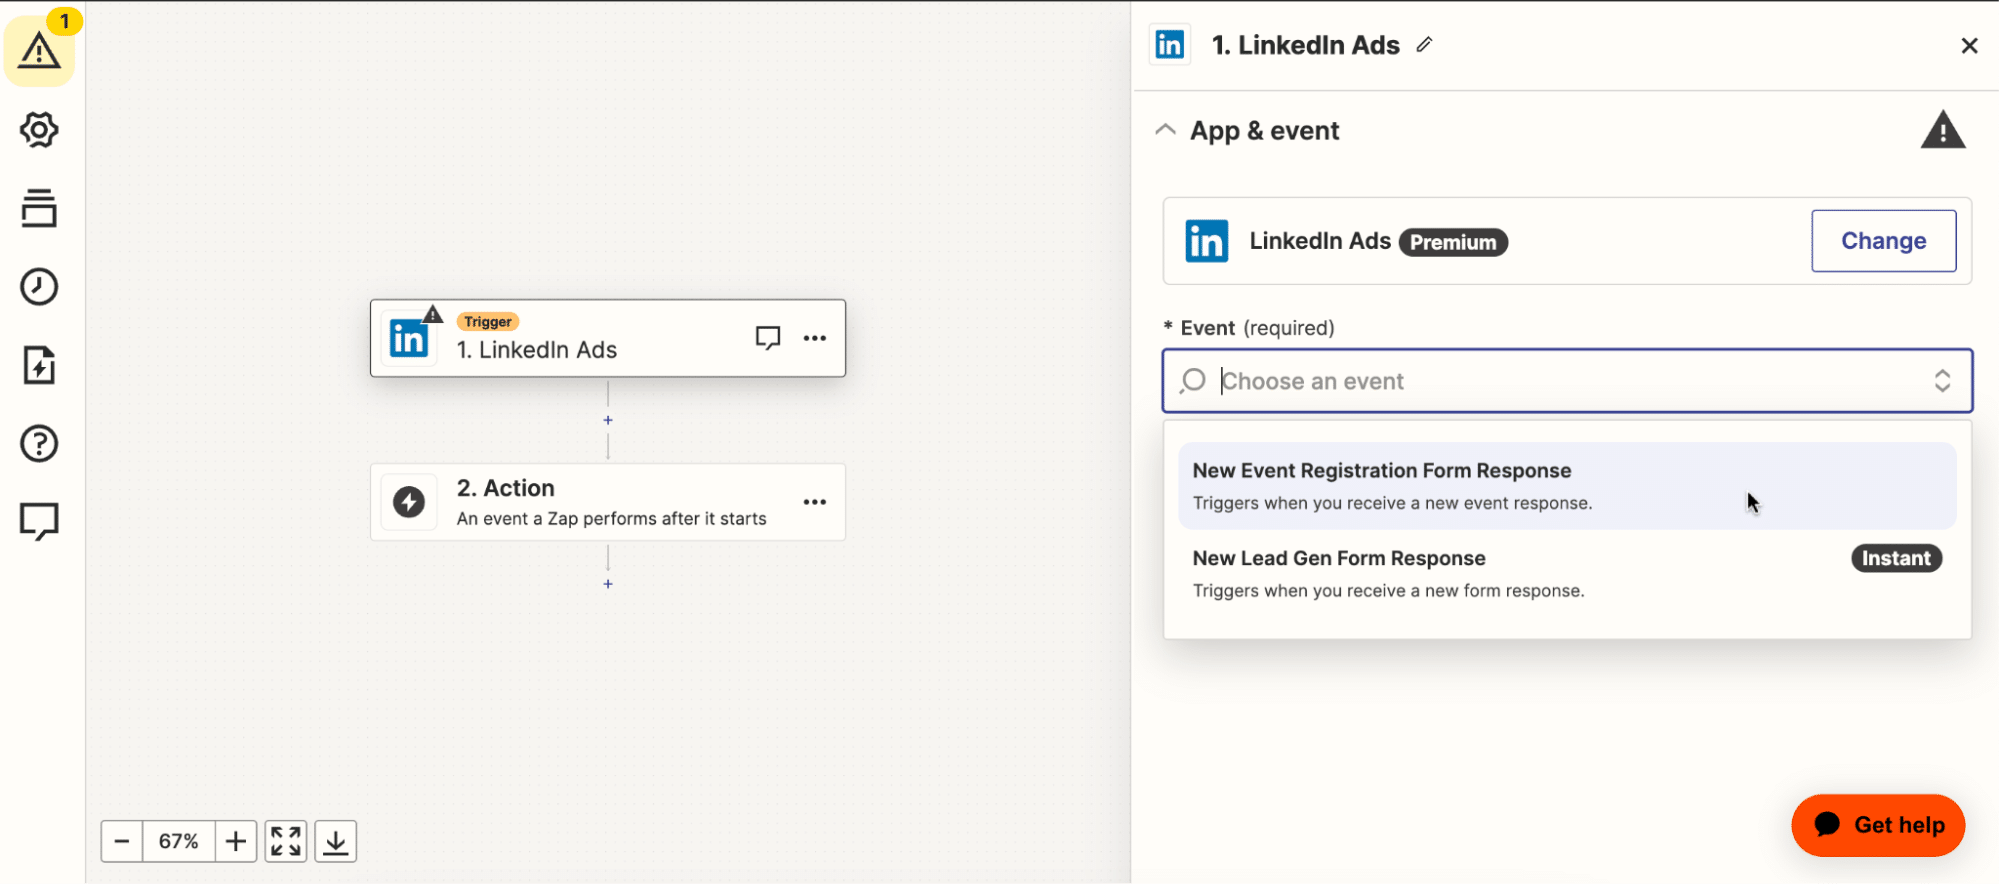Click the Instant badge
Screen dimensions: 1999x885
(x=1896, y=558)
